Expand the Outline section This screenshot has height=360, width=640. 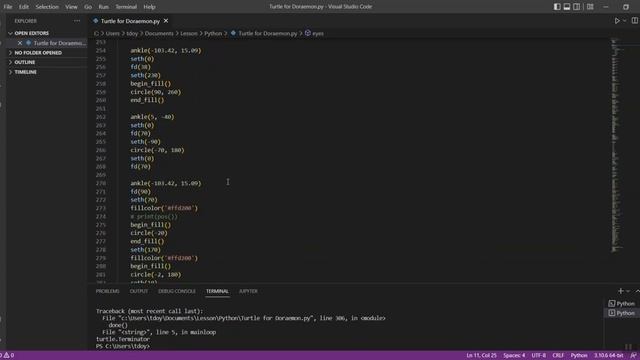[25, 62]
